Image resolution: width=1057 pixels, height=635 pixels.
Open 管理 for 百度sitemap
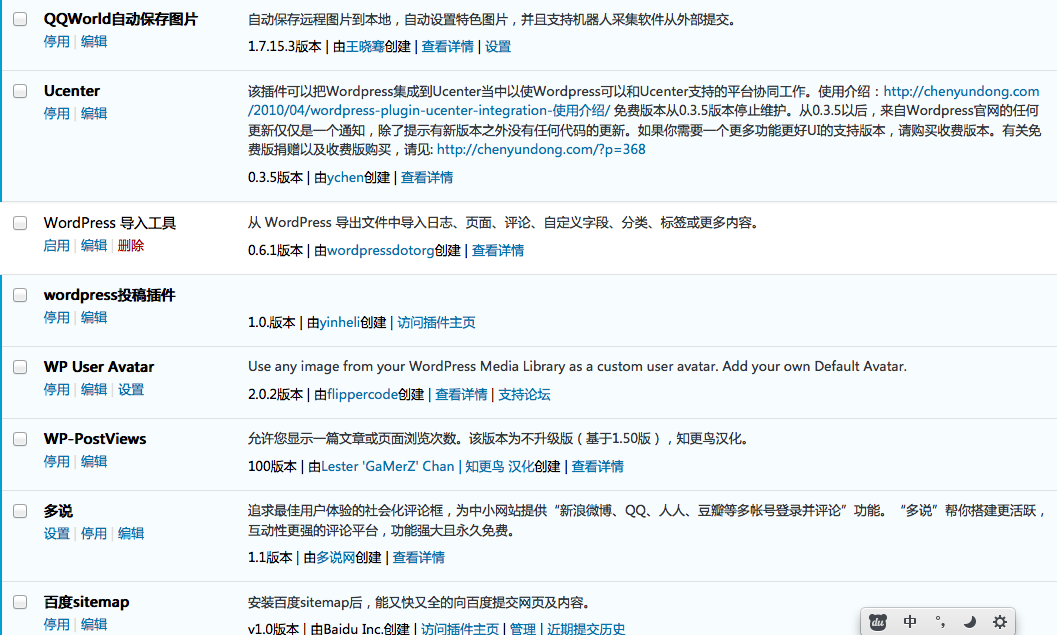[x=522, y=629]
